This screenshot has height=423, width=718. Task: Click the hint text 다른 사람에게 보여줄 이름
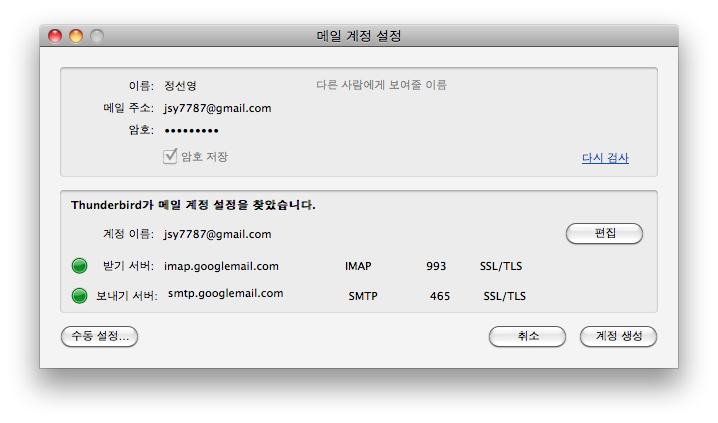[381, 85]
